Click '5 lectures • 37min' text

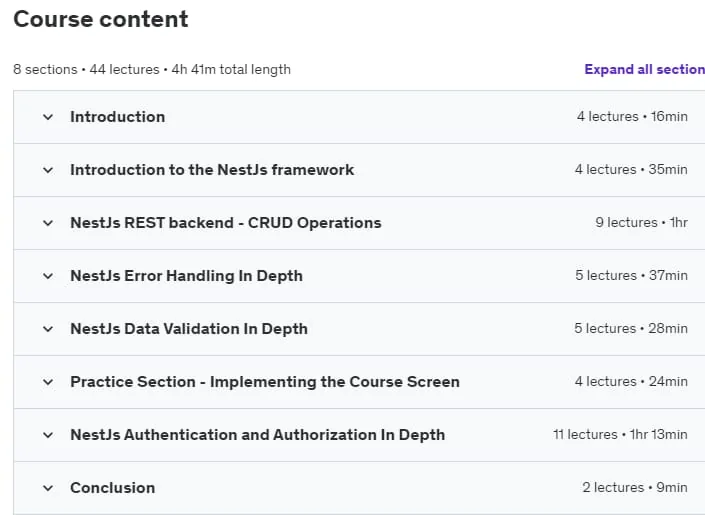(x=632, y=276)
